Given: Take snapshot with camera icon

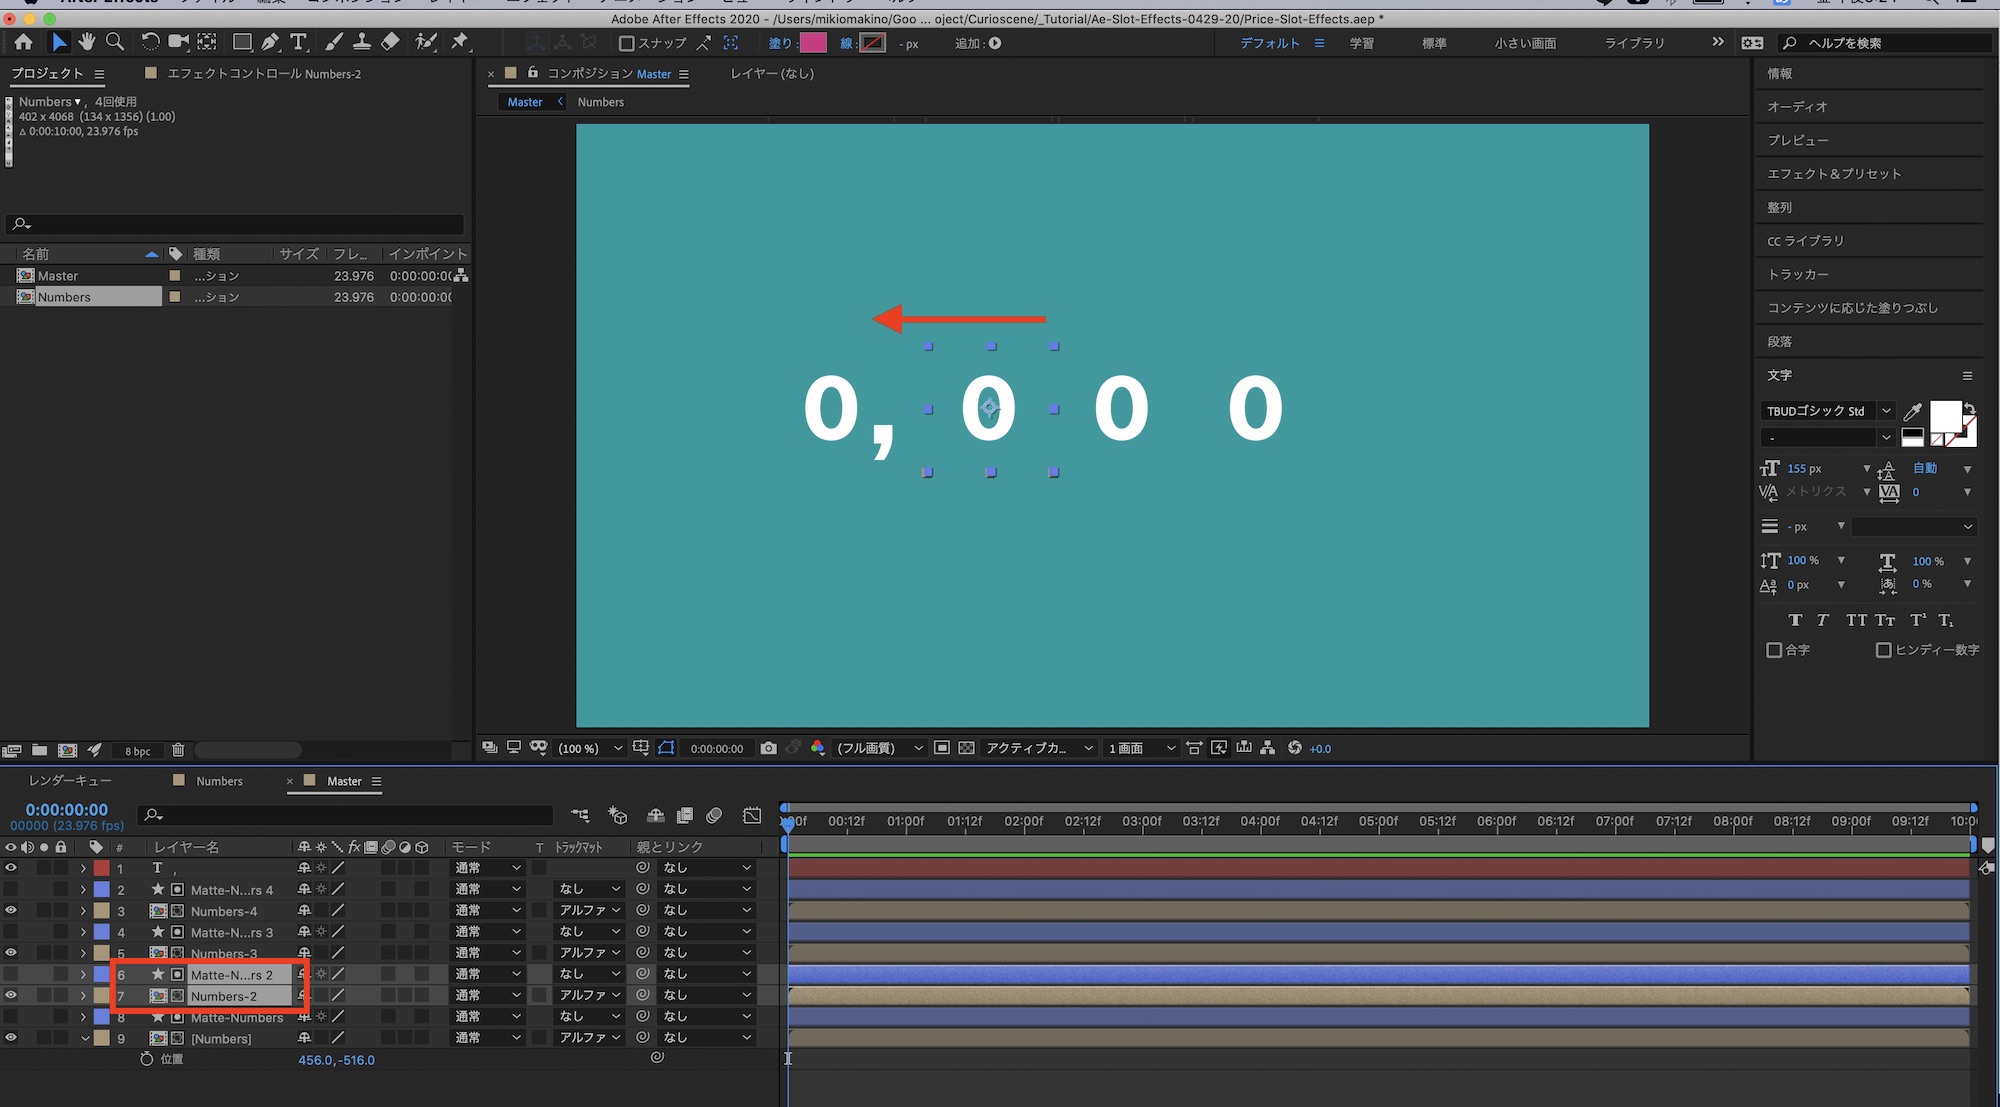Looking at the screenshot, I should 768,748.
